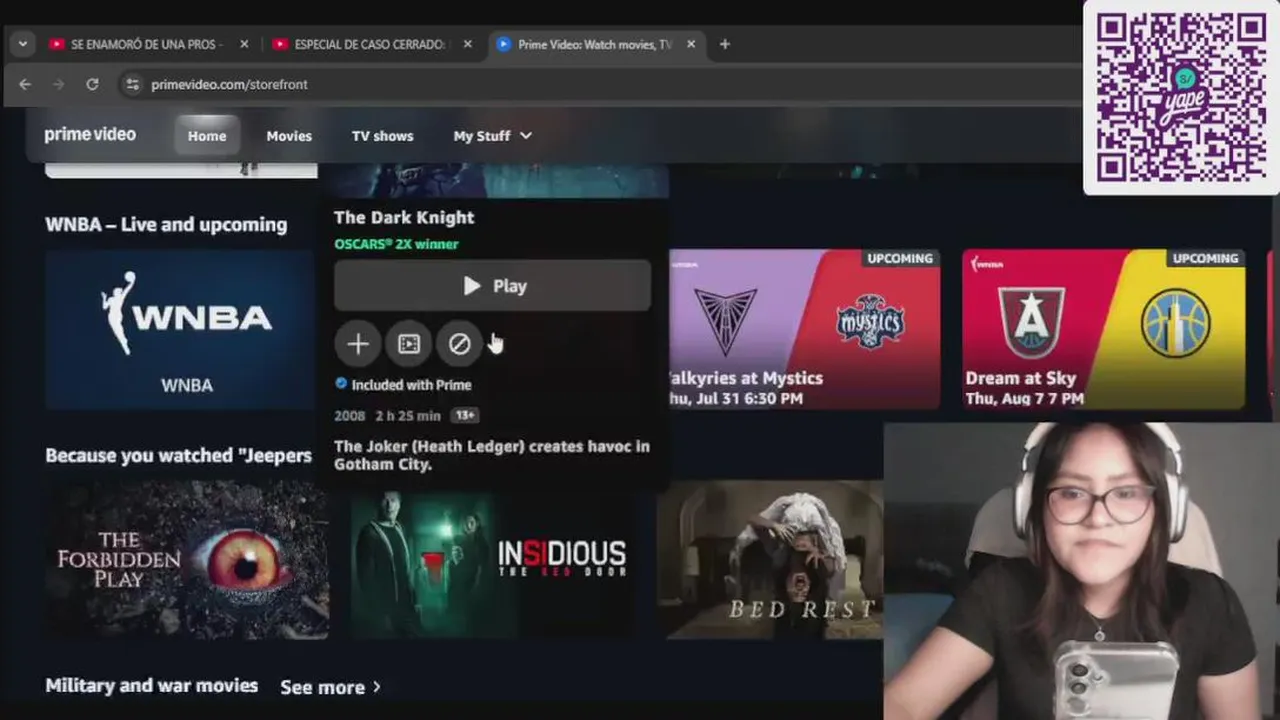Click The Dark Knight title text

(x=404, y=218)
